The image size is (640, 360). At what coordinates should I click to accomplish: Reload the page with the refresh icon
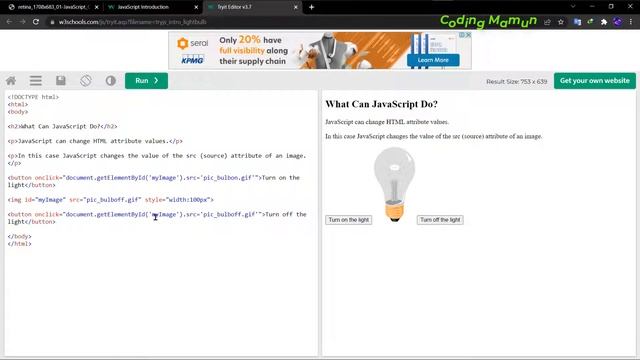(x=36, y=22)
